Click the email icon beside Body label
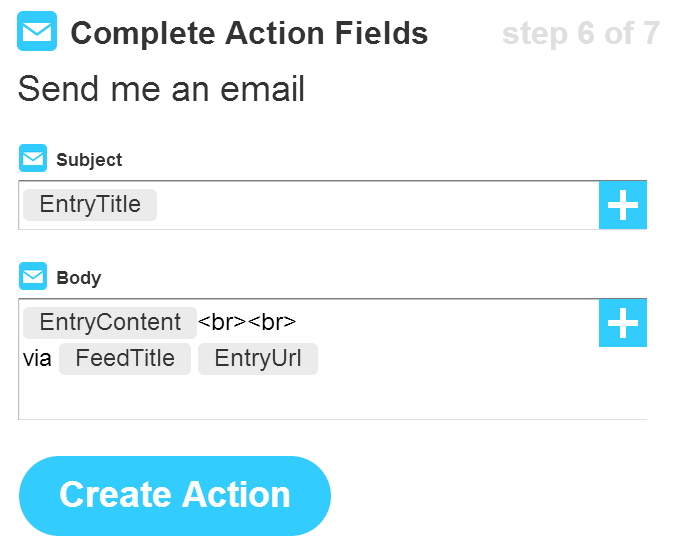This screenshot has width=691, height=557. click(x=33, y=276)
